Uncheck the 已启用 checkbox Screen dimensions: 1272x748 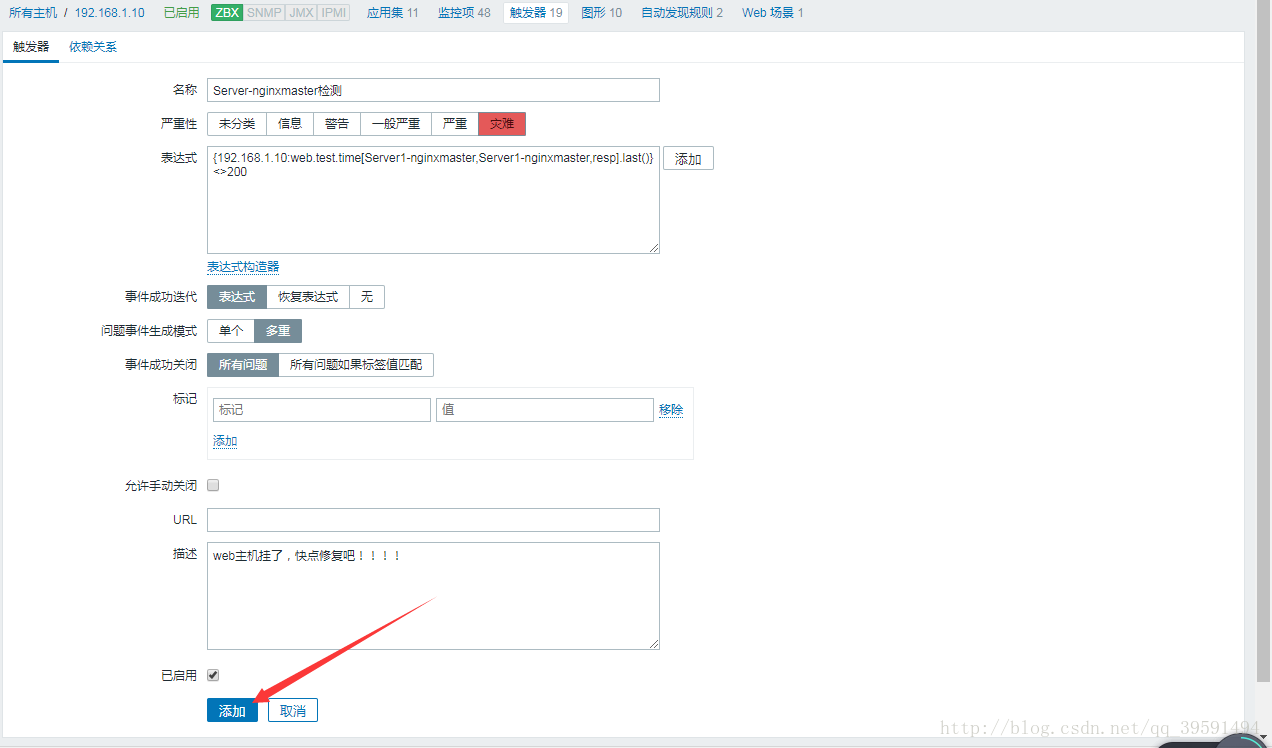[x=212, y=674]
